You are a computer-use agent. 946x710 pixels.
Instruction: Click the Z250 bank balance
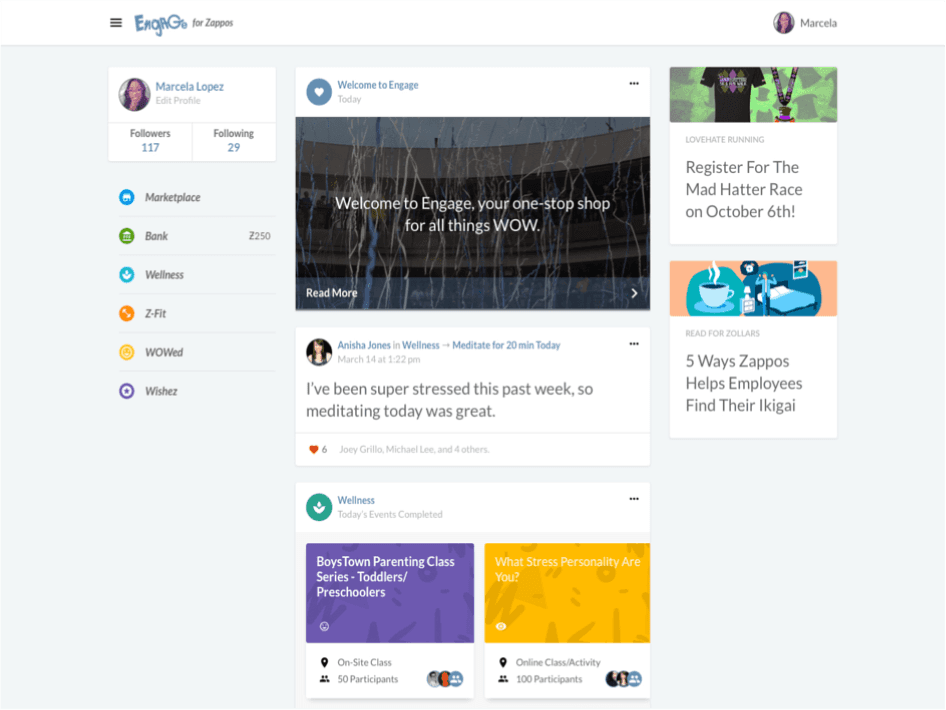click(x=259, y=236)
